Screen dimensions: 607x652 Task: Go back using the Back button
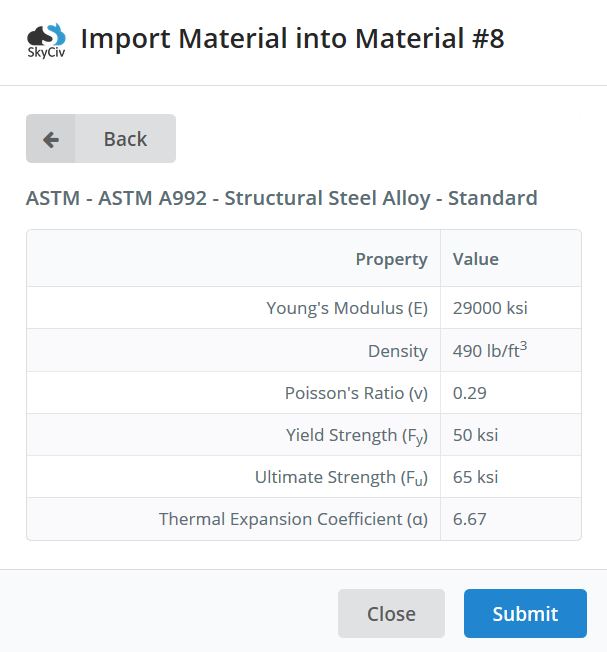101,138
